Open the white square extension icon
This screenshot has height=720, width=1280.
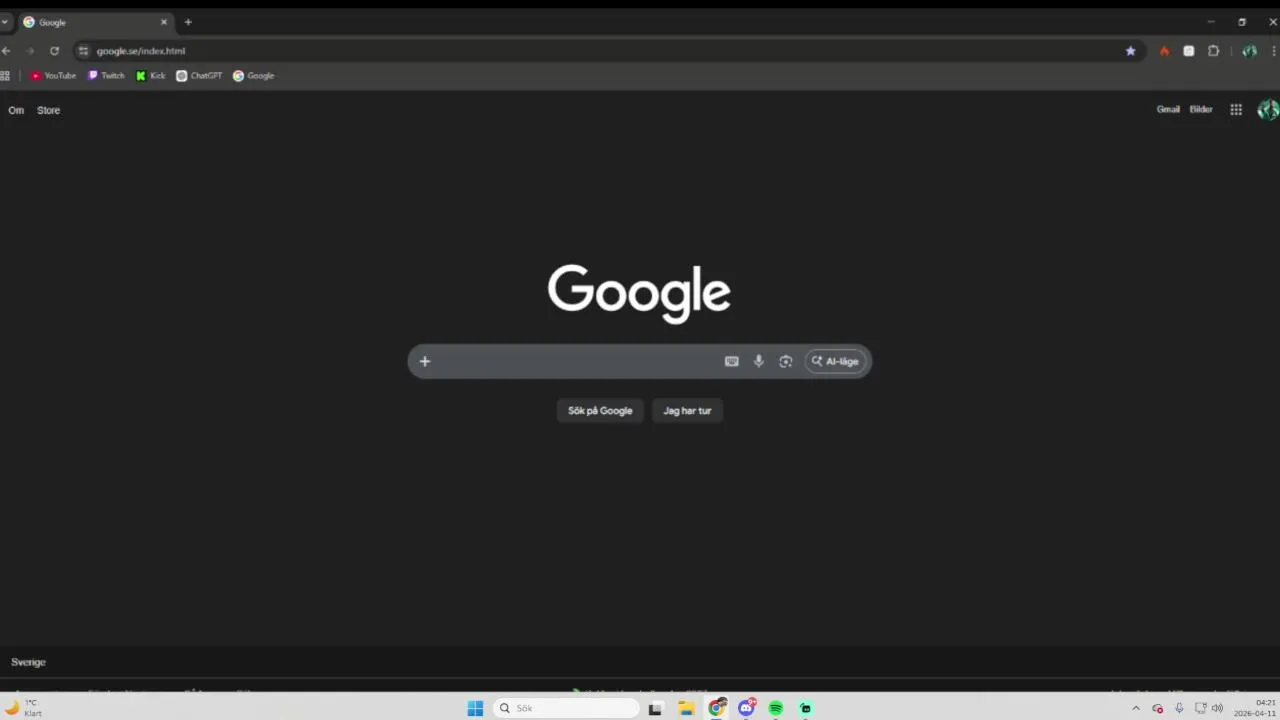(1189, 51)
